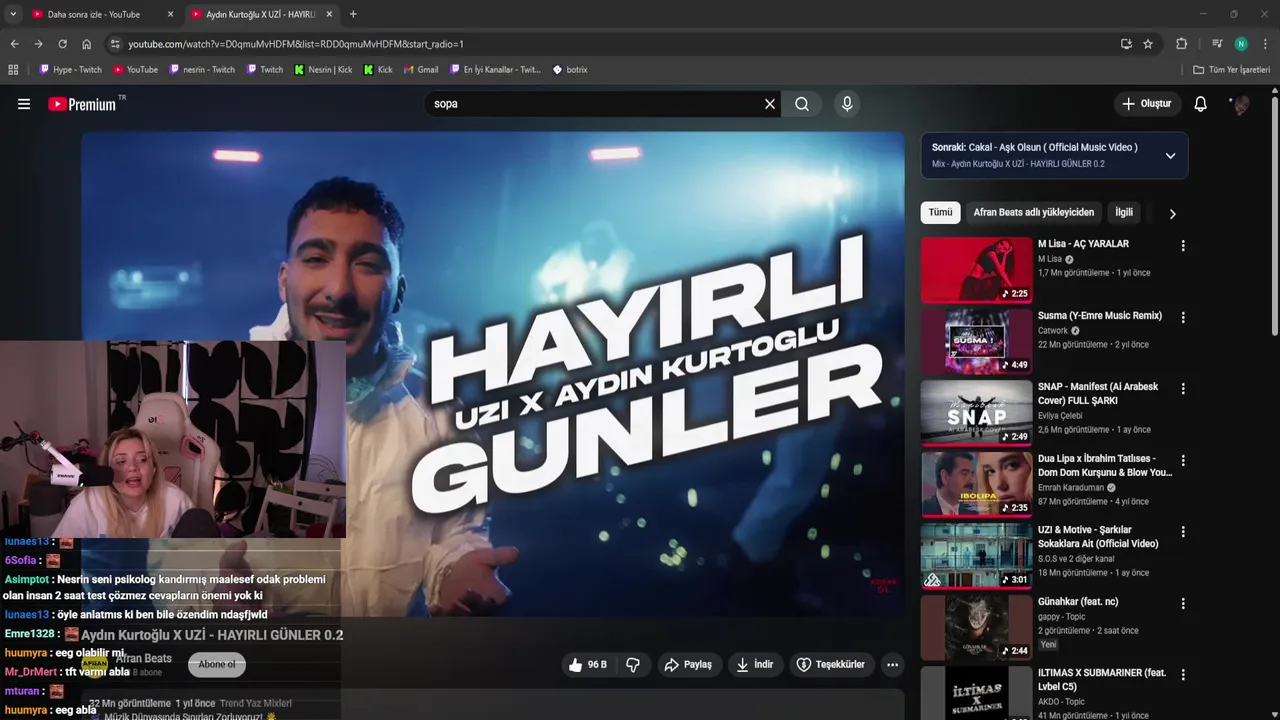Show more filter chips with right arrow
1280x720 pixels.
coord(1172,213)
